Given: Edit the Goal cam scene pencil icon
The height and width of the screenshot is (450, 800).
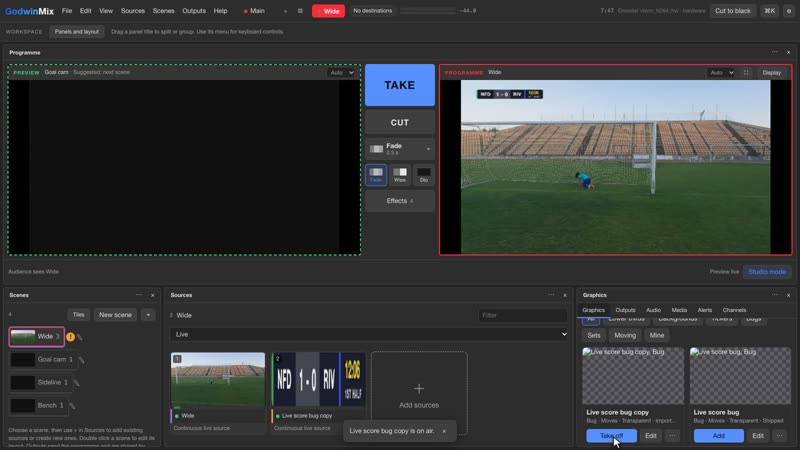Looking at the screenshot, I should click(81, 360).
